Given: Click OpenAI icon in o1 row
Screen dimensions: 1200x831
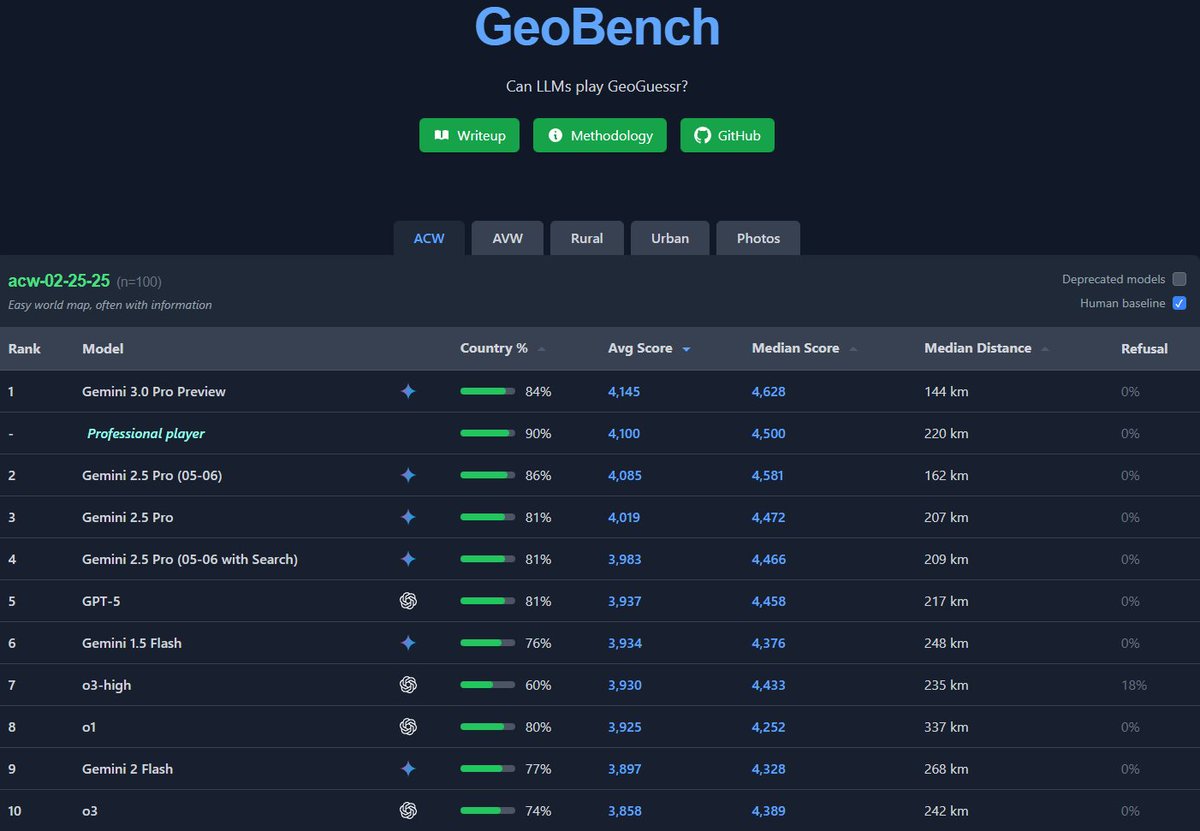Looking at the screenshot, I should click(408, 727).
